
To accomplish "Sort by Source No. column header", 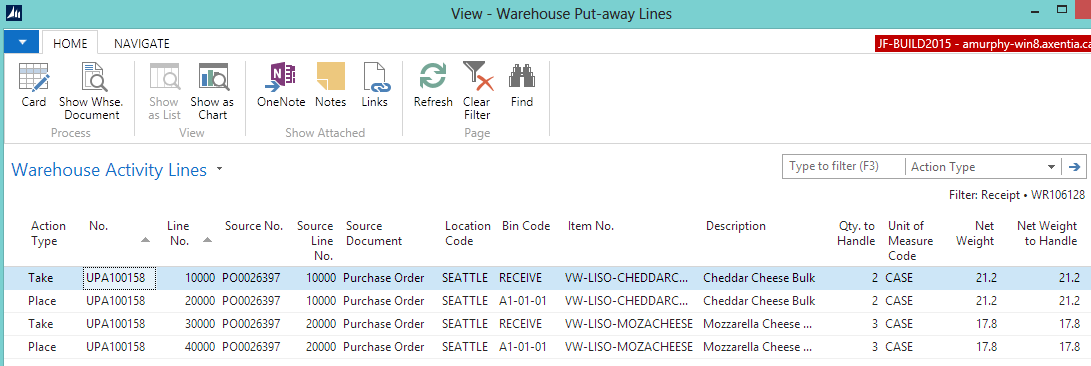I will [254, 226].
